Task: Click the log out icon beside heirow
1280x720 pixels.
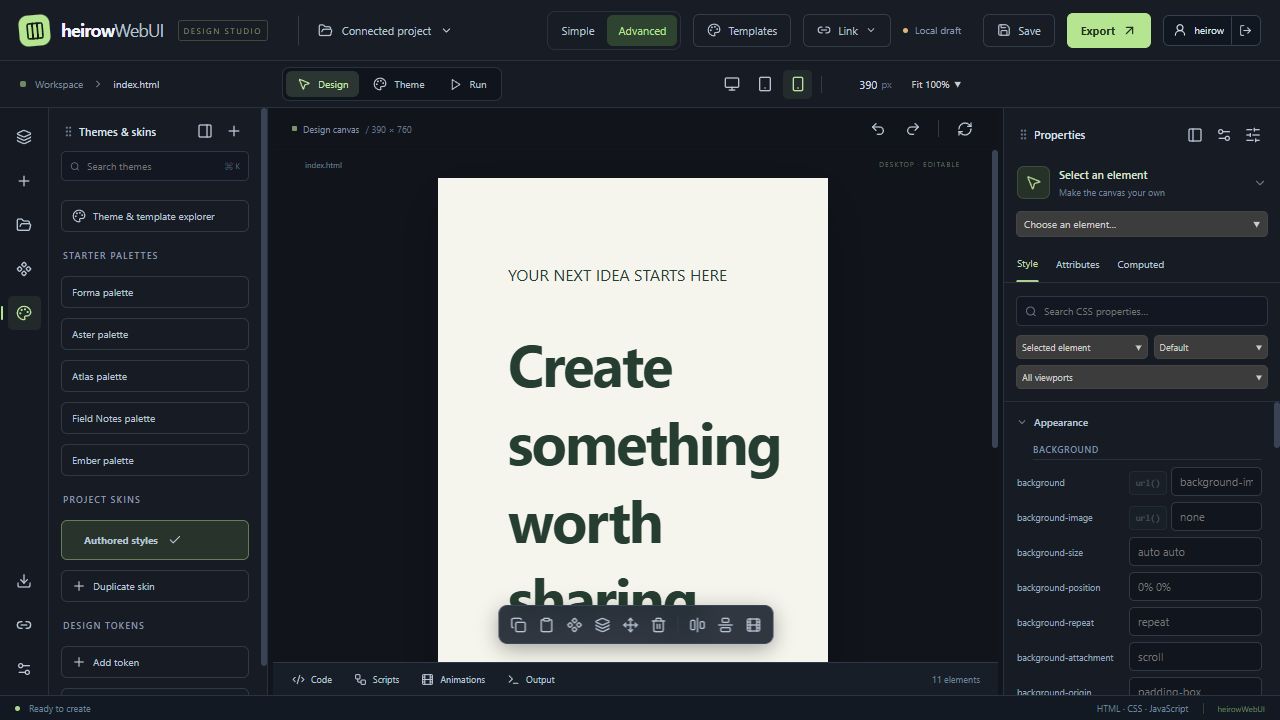Action: click(1245, 31)
